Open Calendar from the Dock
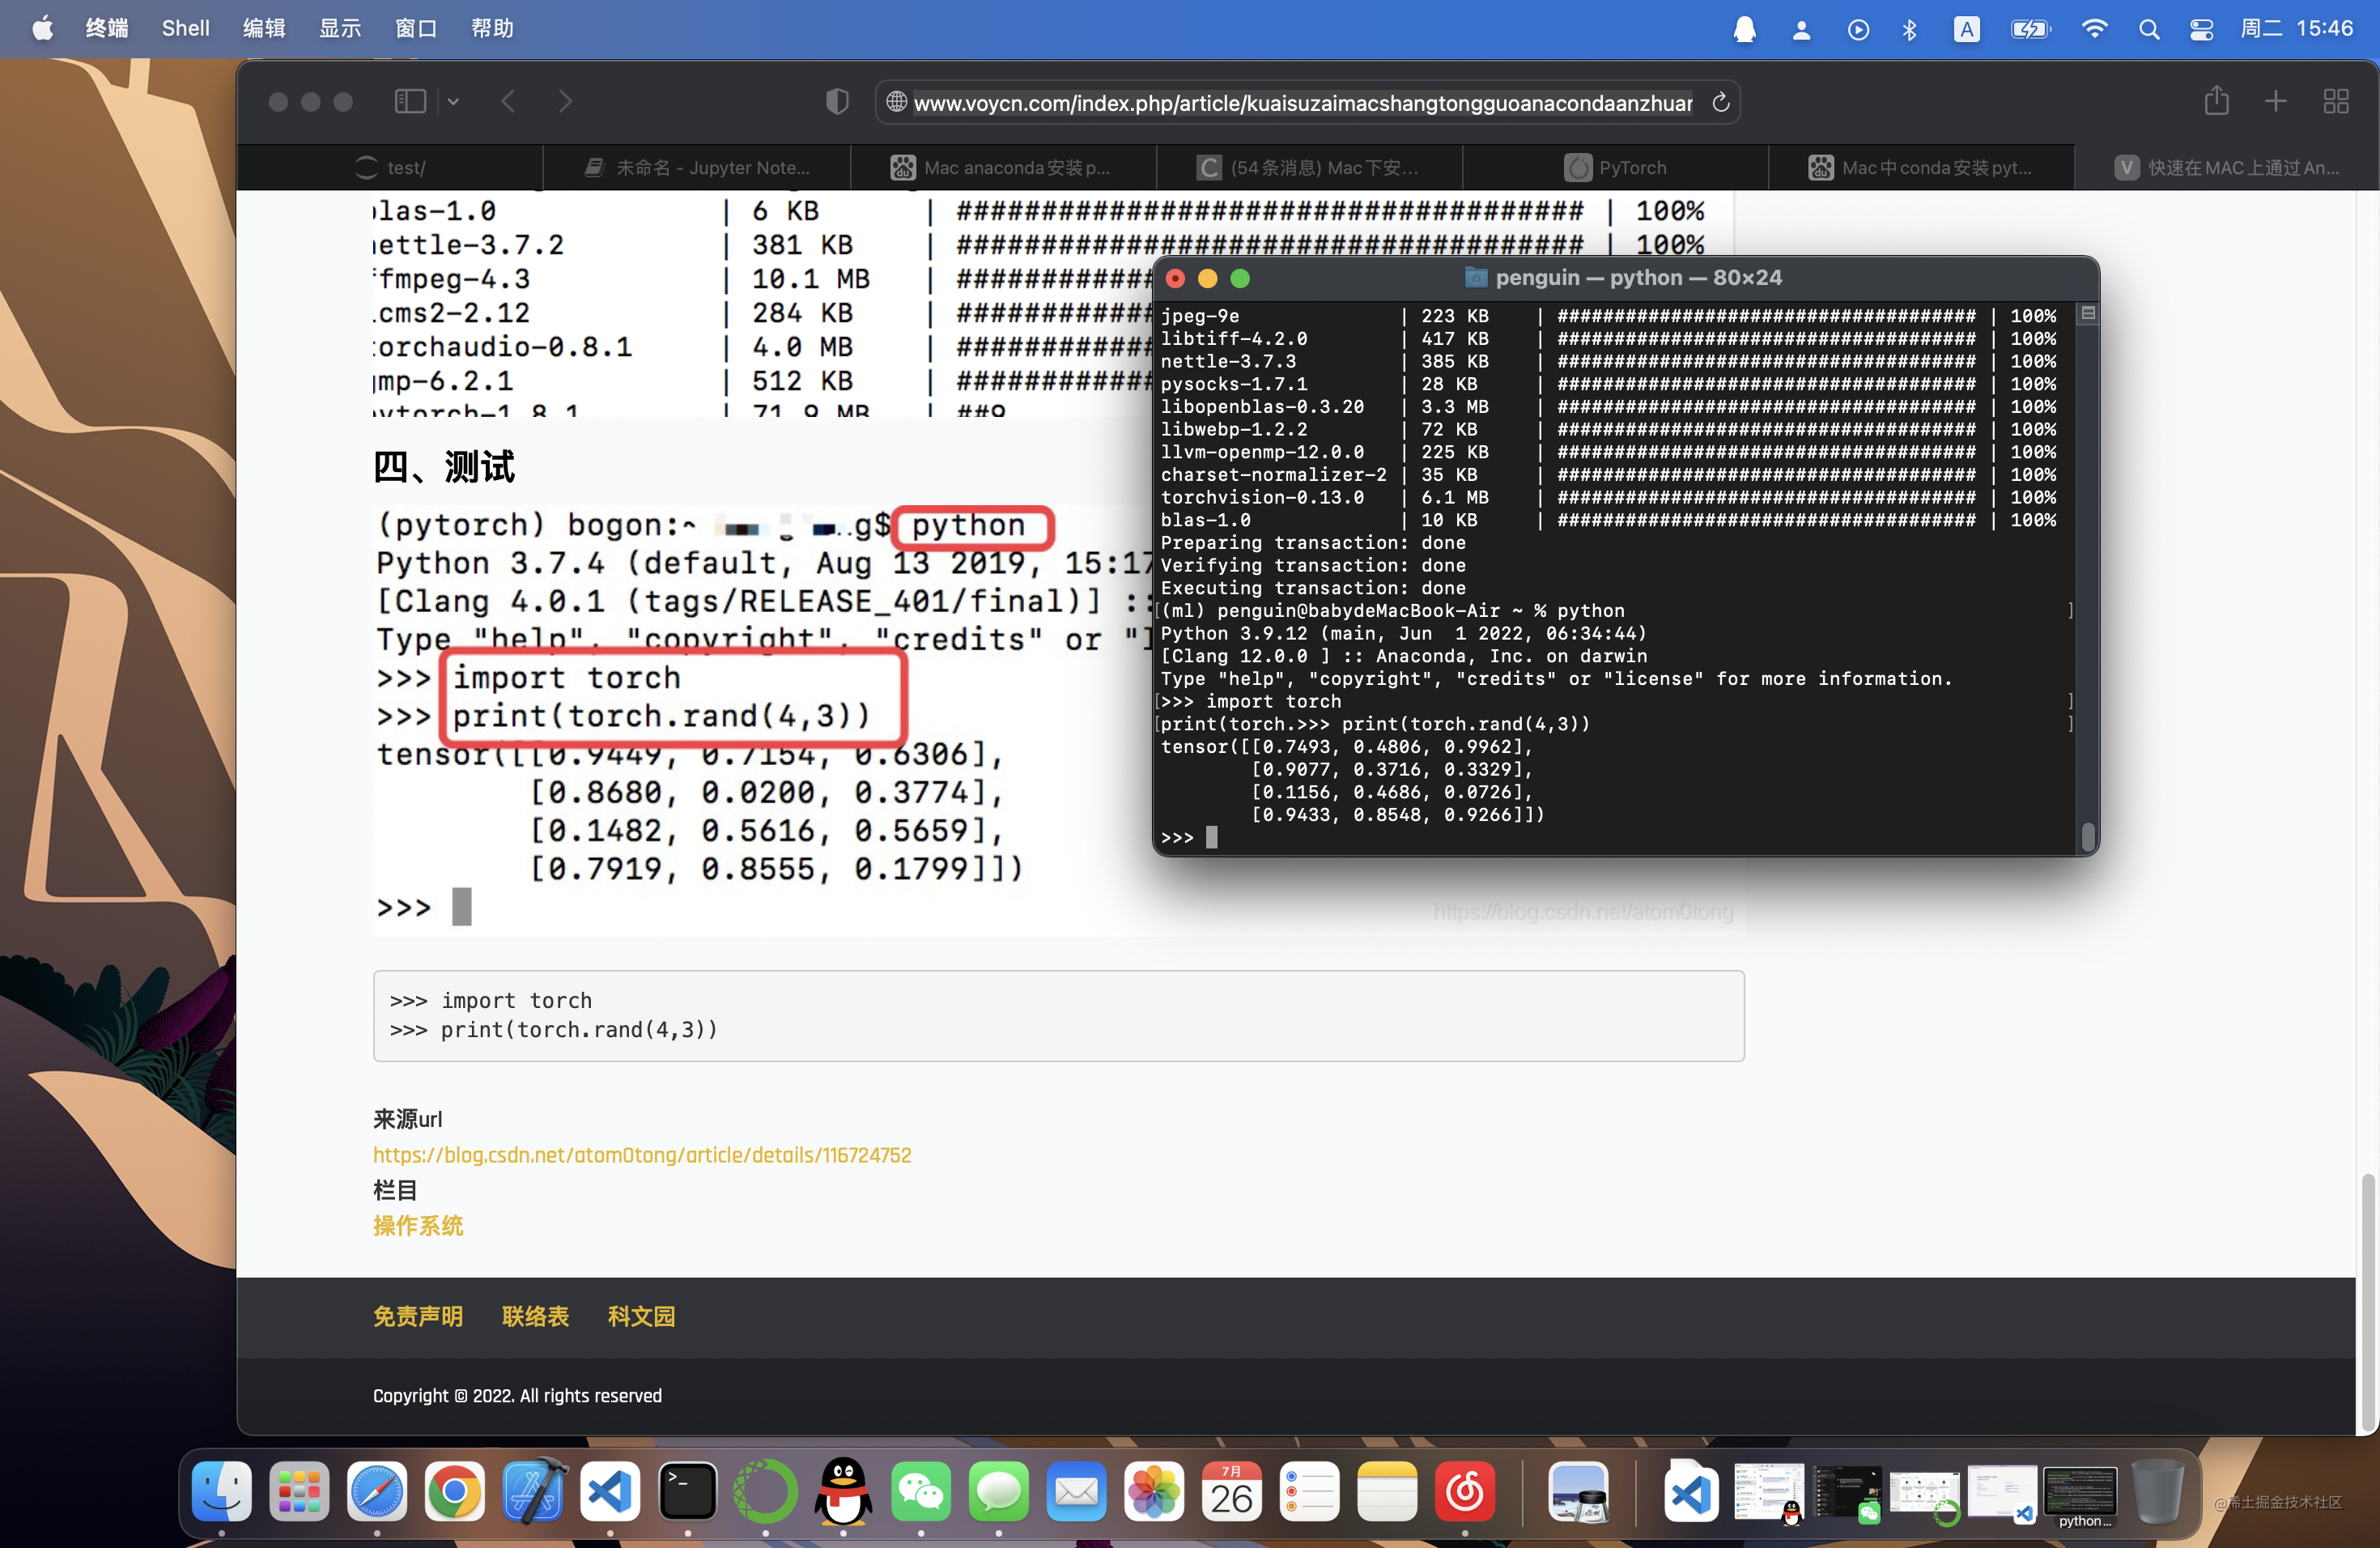Viewport: 2380px width, 1548px height. pyautogui.click(x=1232, y=1491)
